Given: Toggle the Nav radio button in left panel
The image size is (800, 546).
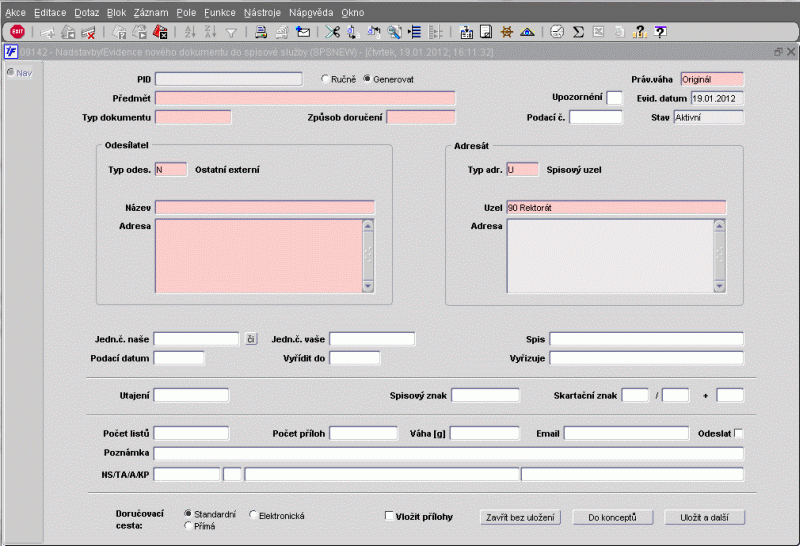Looking at the screenshot, I should [11, 72].
